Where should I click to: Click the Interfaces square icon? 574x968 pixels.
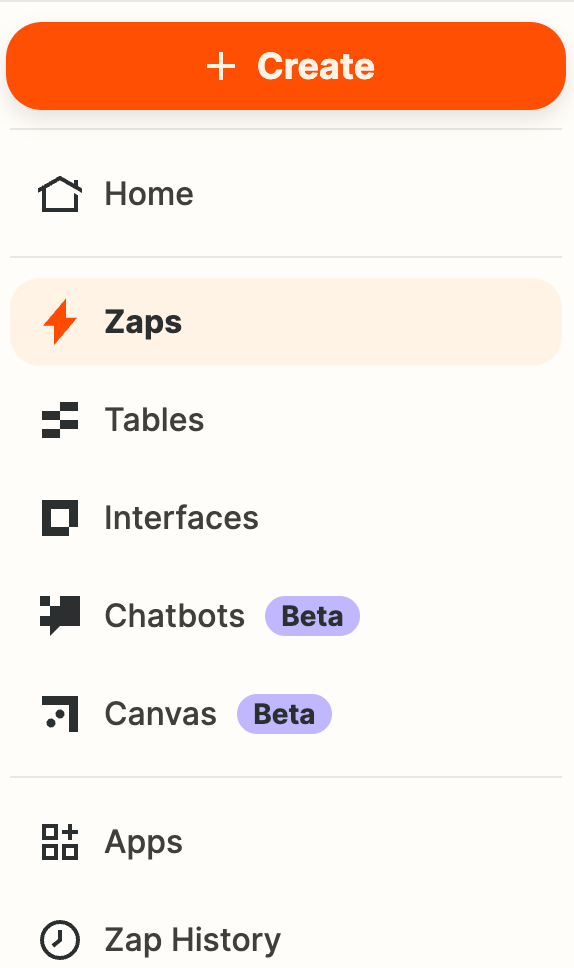(60, 517)
